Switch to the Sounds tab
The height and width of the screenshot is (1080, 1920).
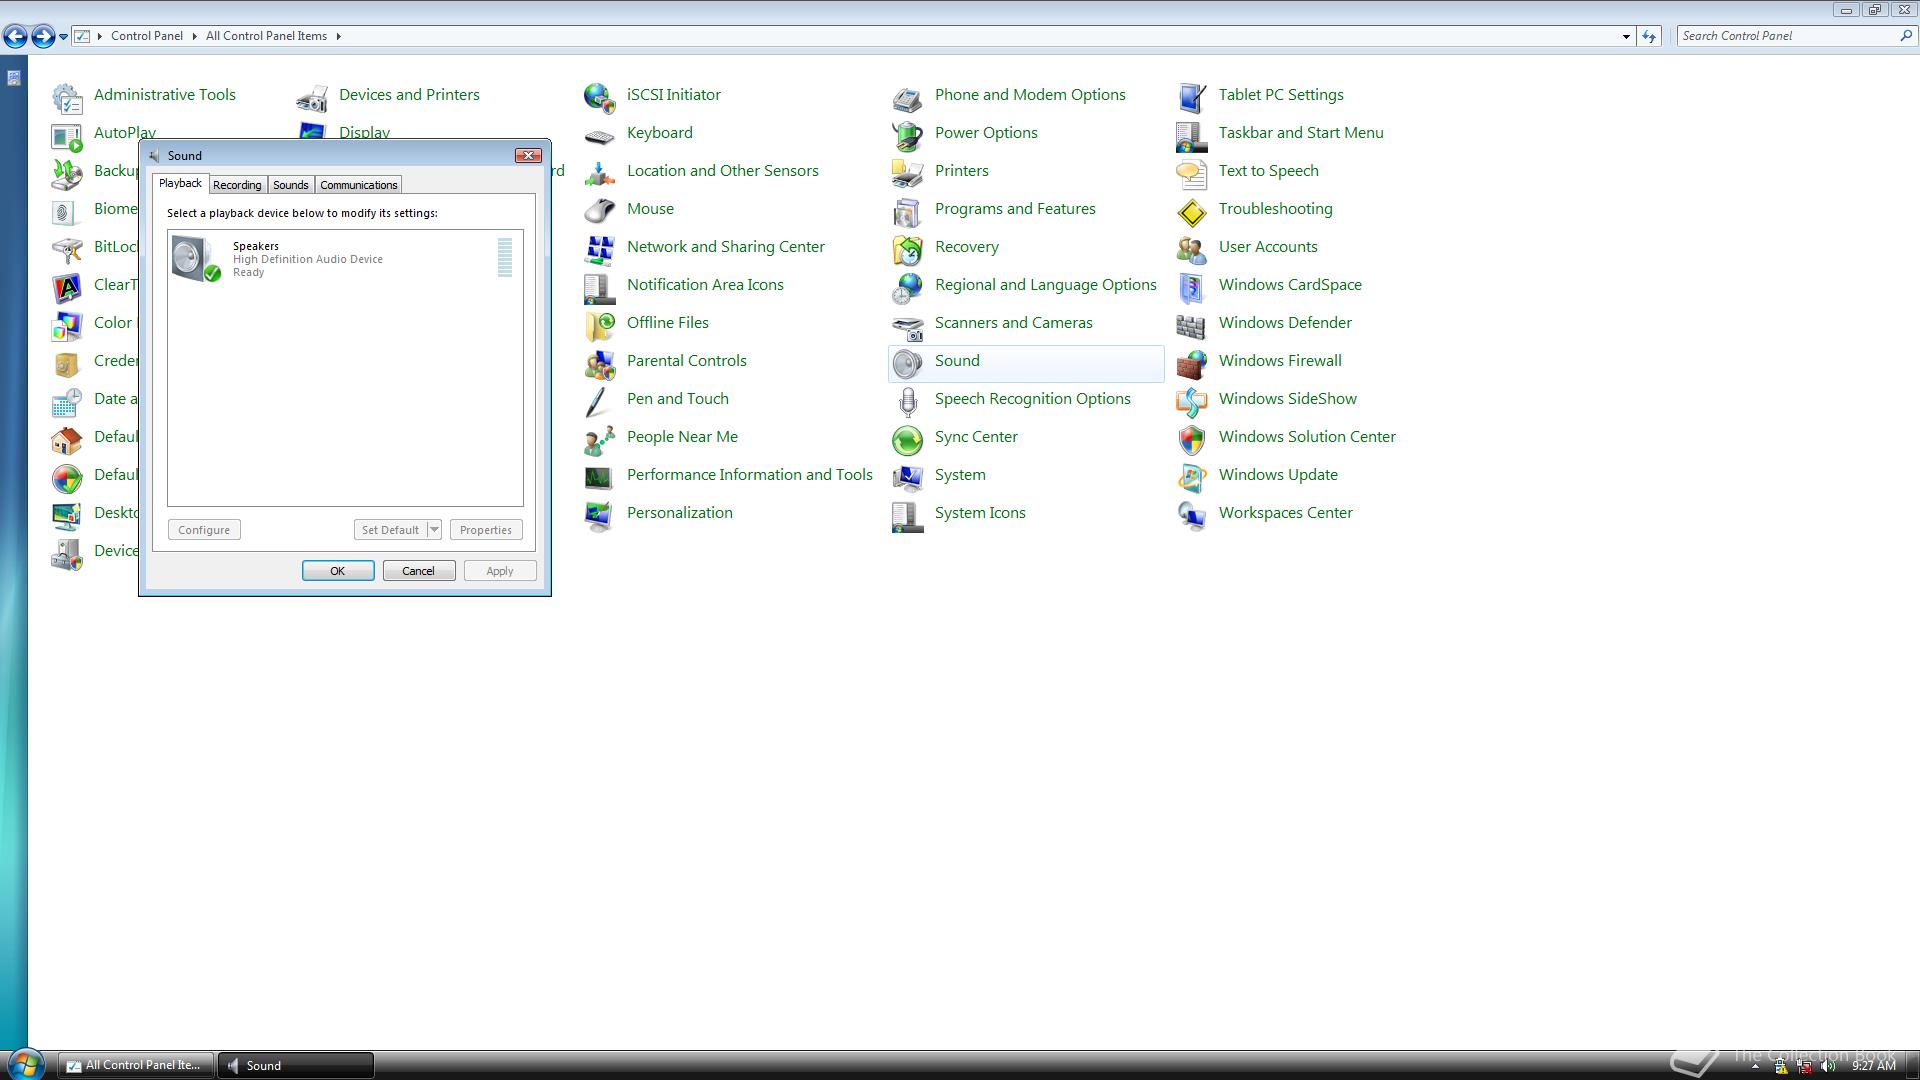click(291, 185)
